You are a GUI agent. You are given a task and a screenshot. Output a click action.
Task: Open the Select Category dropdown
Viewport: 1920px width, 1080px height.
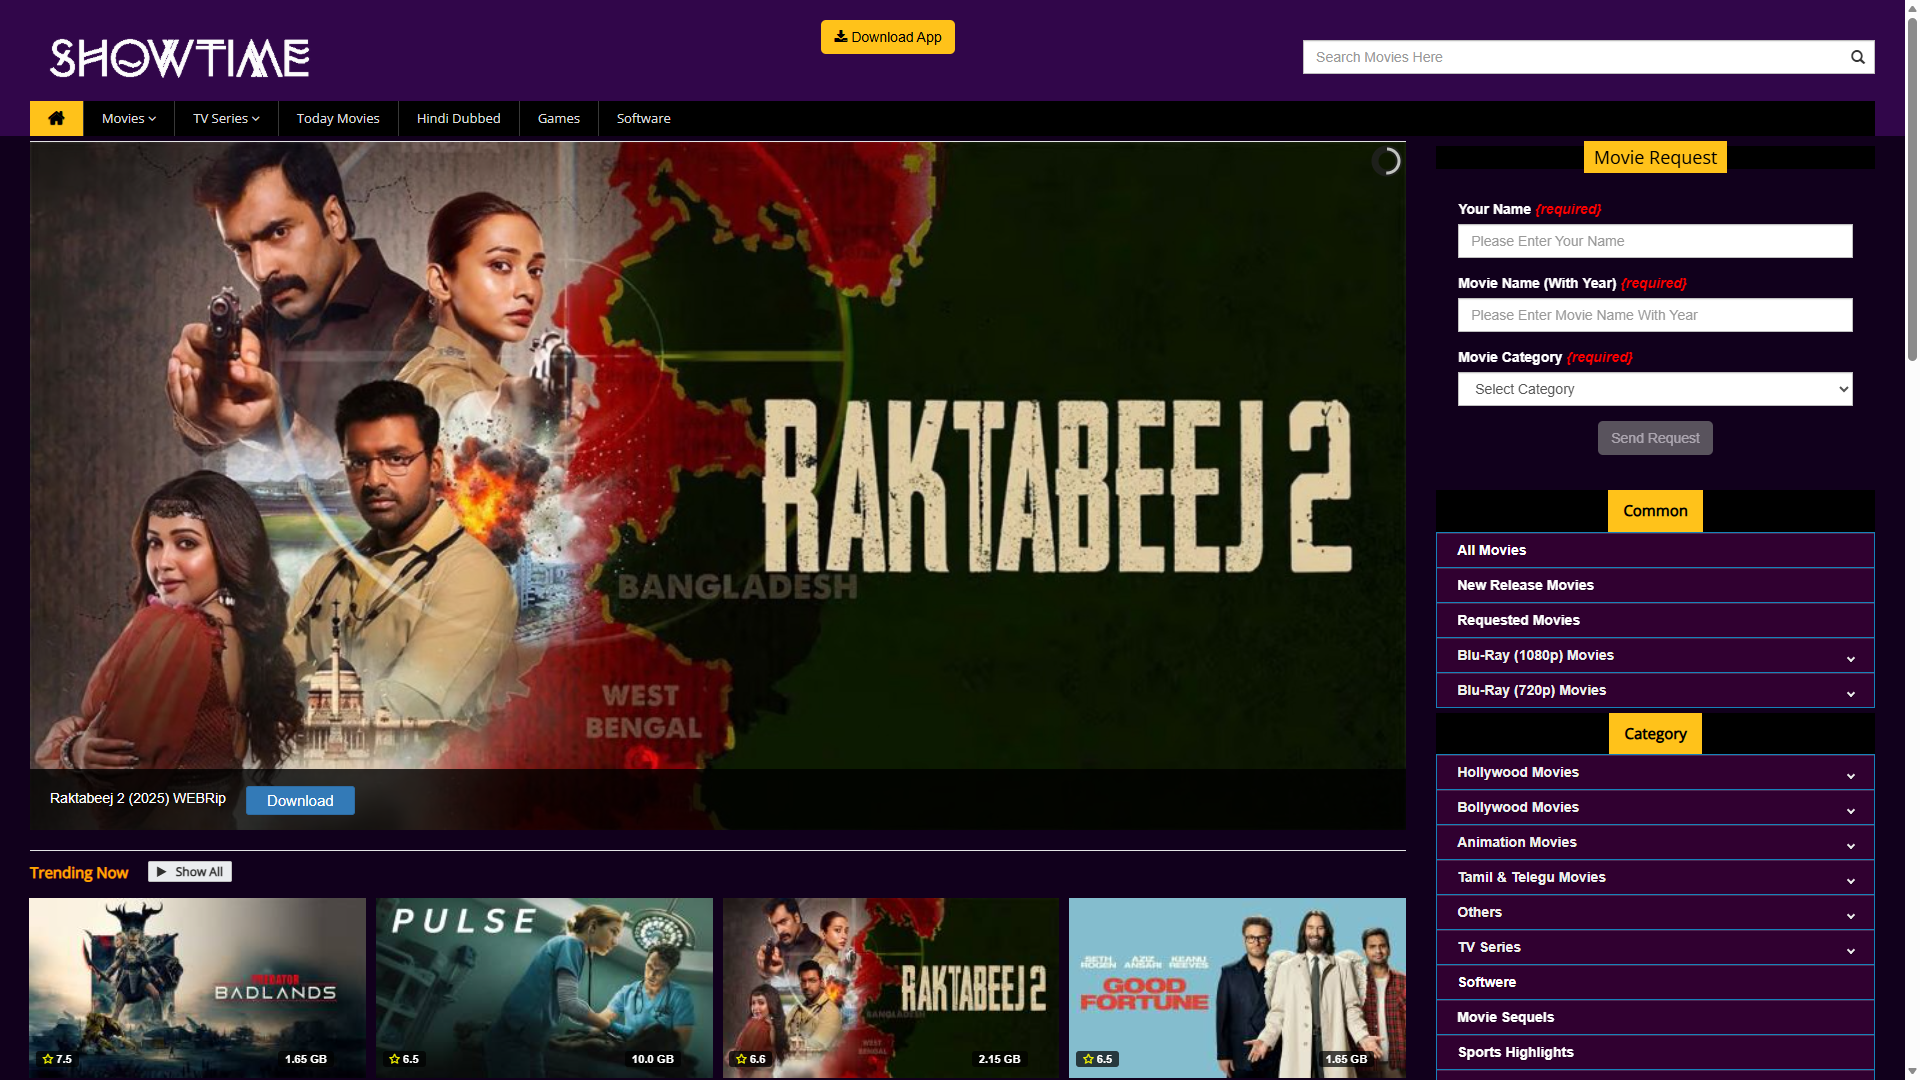(x=1654, y=389)
